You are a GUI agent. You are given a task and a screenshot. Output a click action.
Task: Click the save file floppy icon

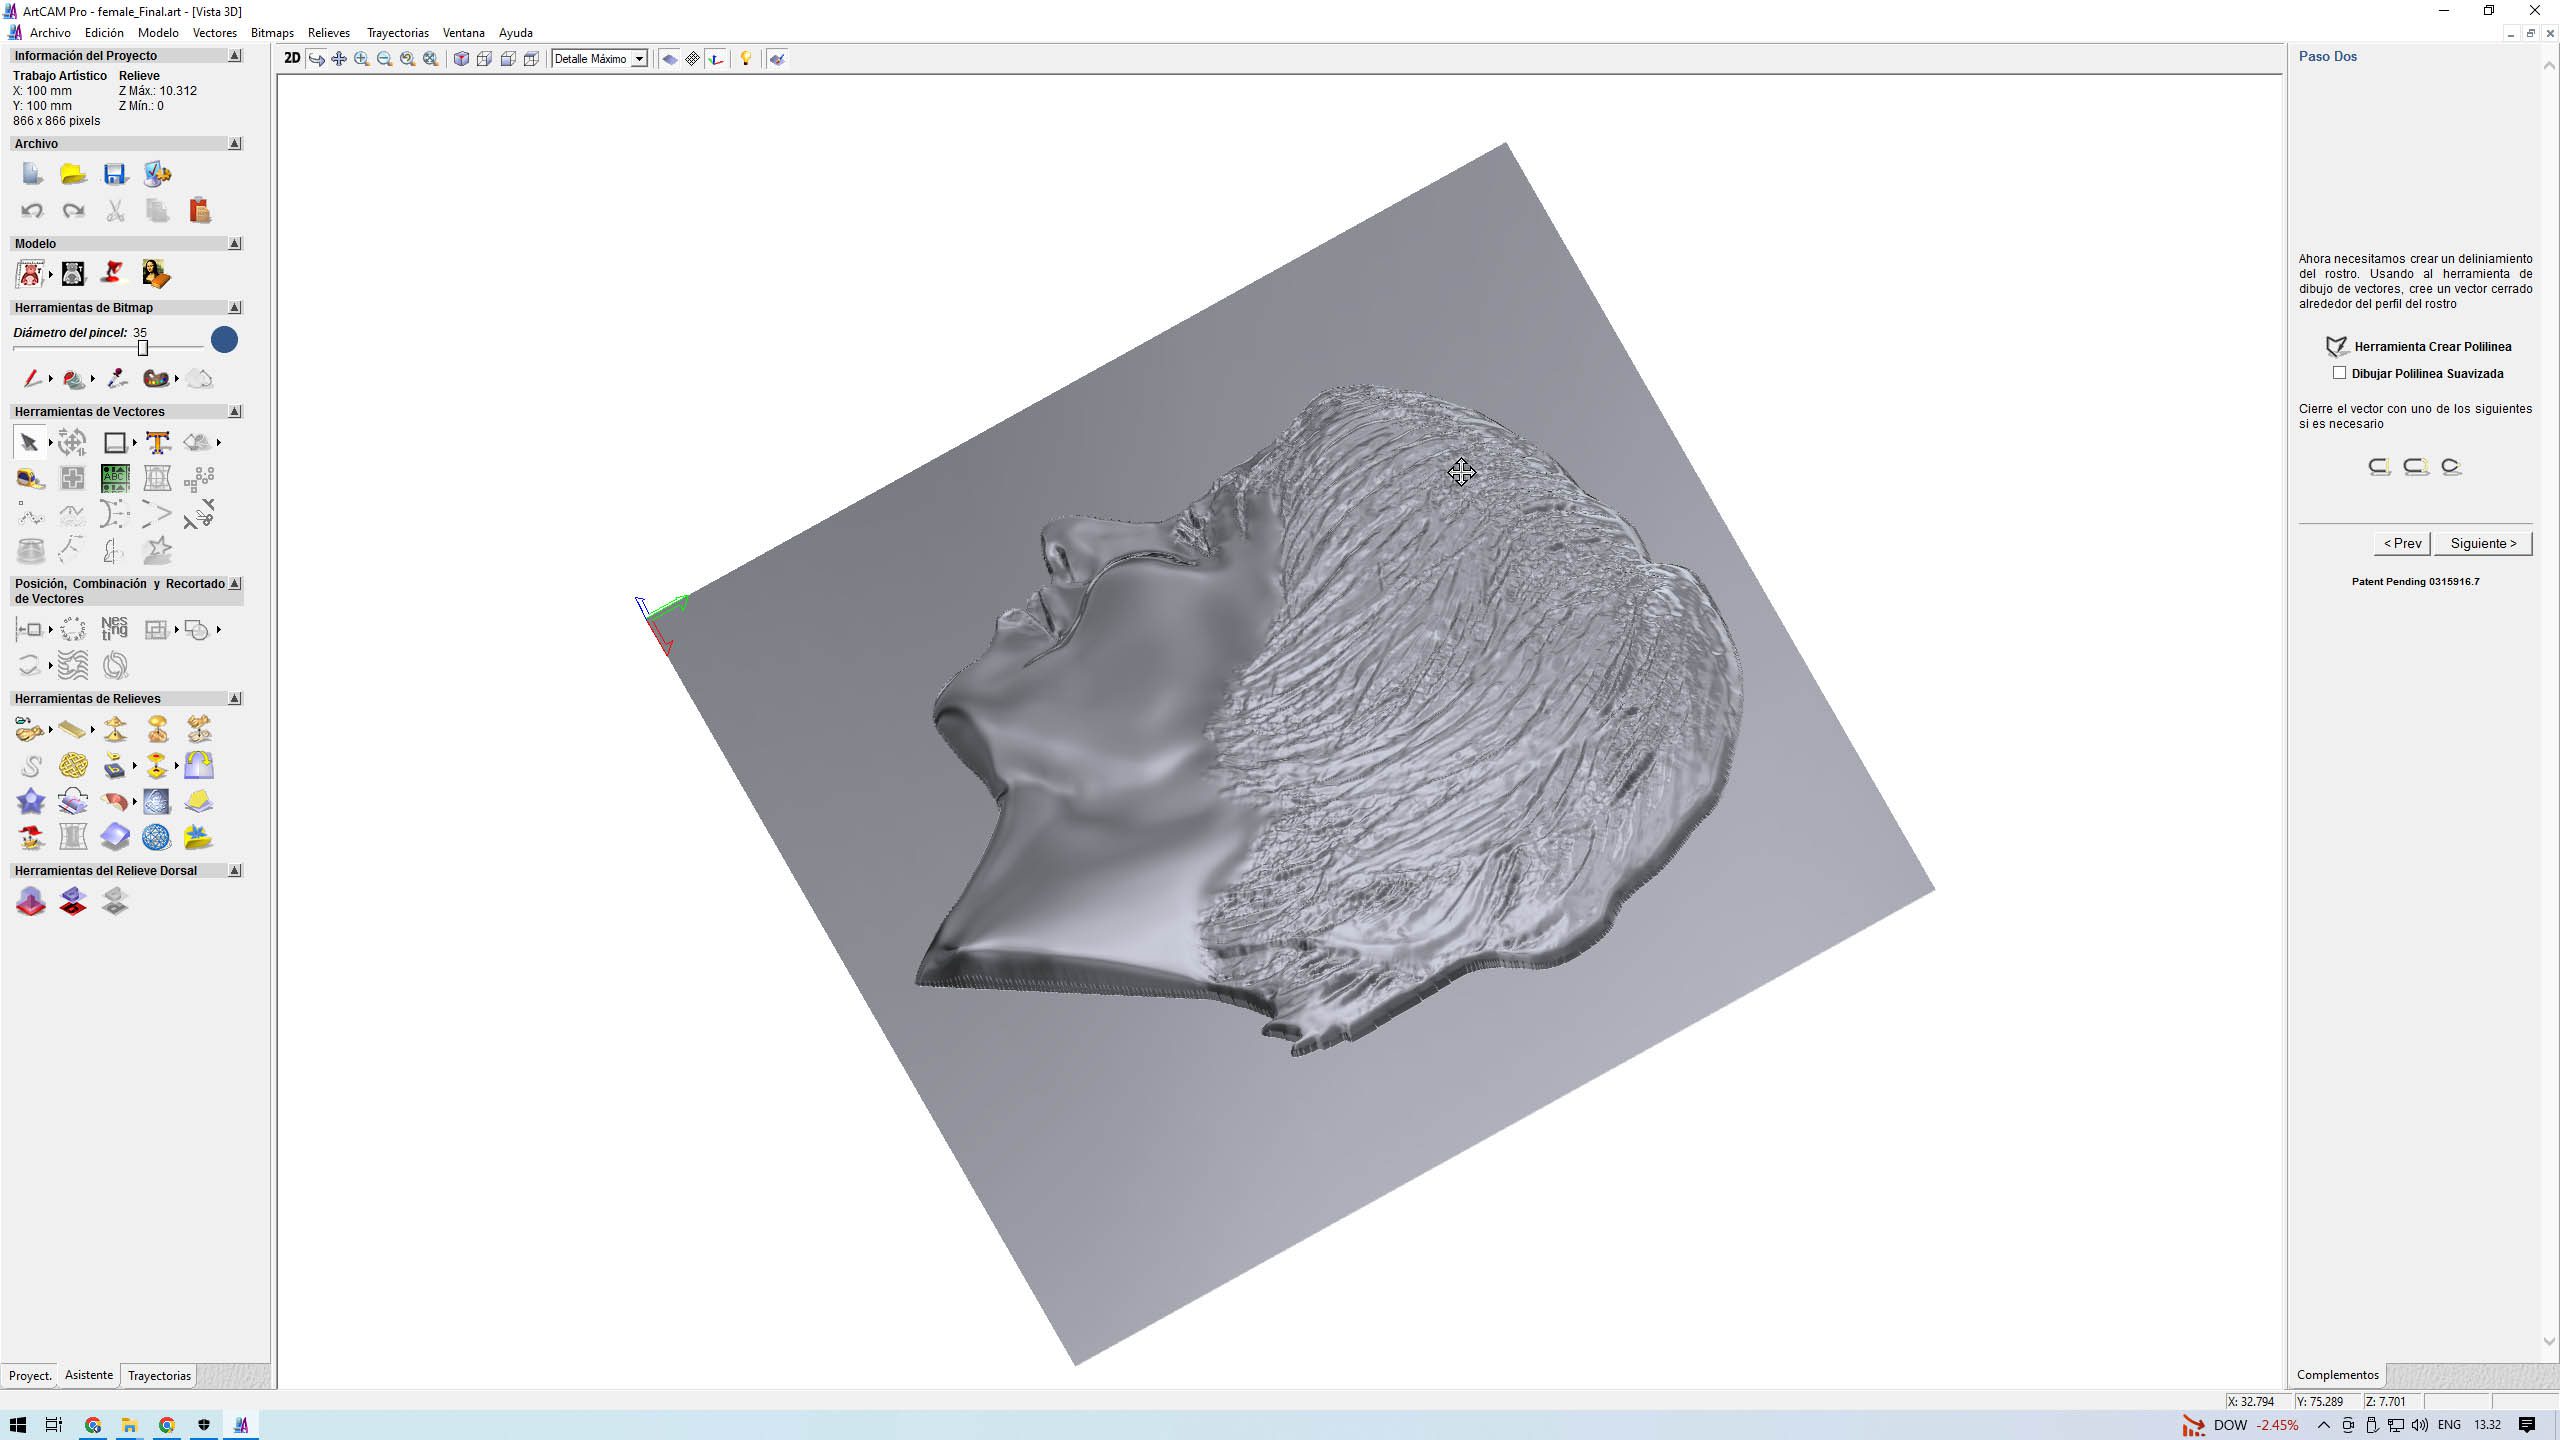click(x=115, y=174)
